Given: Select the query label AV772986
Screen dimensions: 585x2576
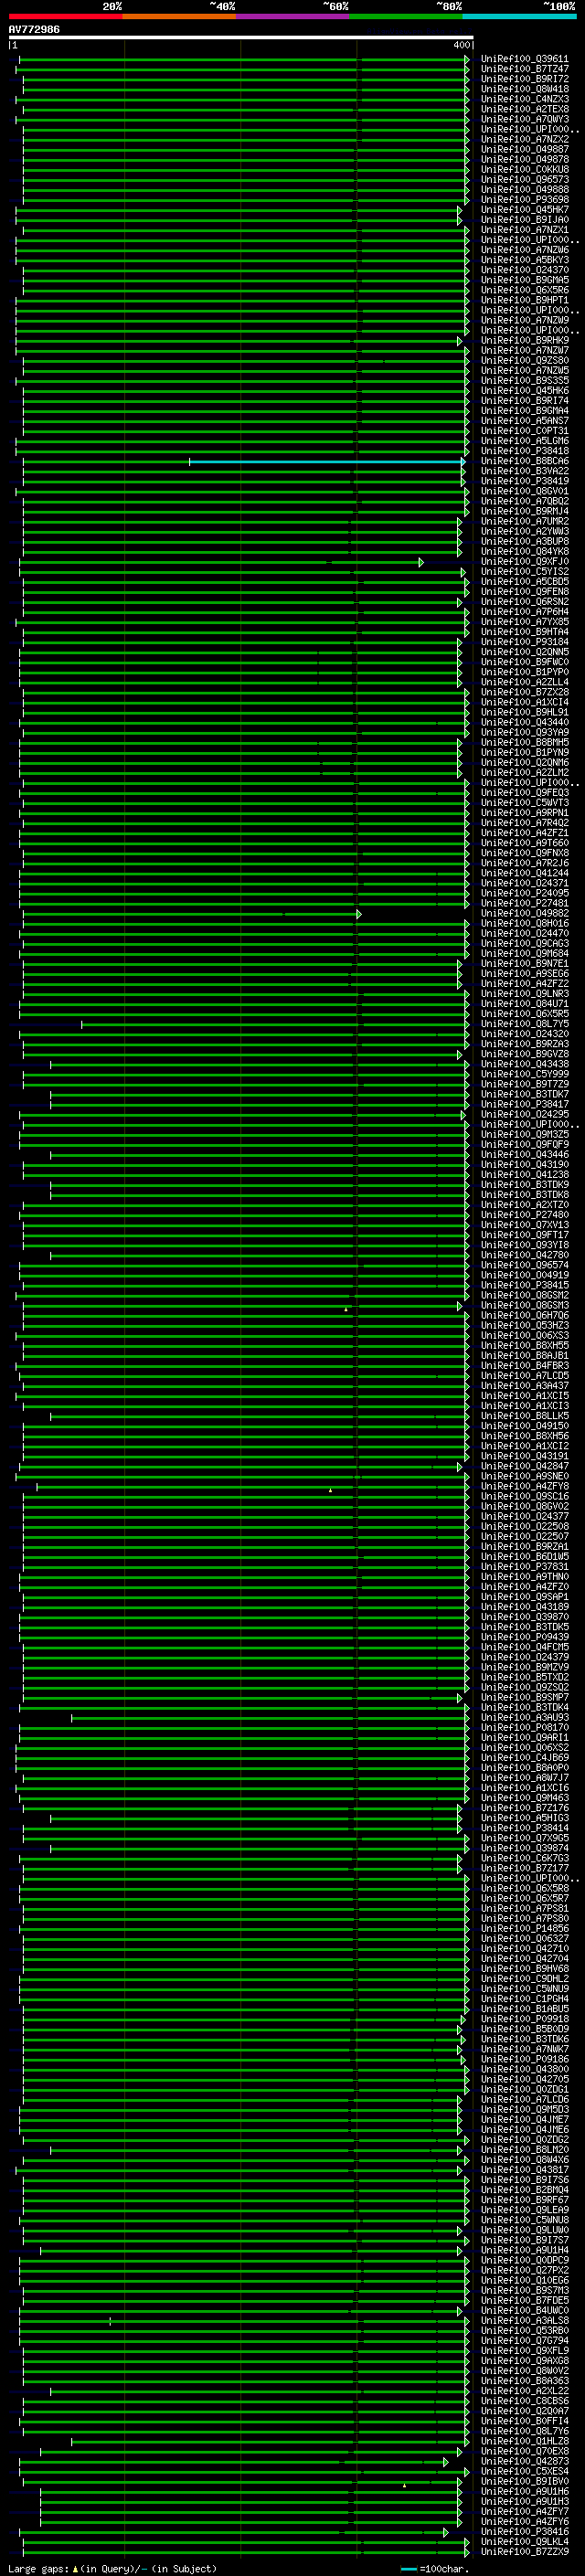Looking at the screenshot, I should 34,30.
